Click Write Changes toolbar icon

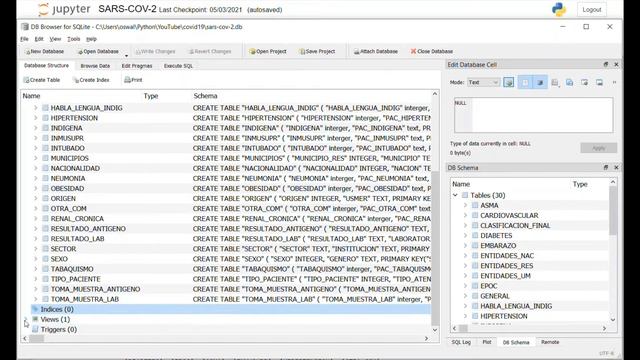tap(138, 52)
